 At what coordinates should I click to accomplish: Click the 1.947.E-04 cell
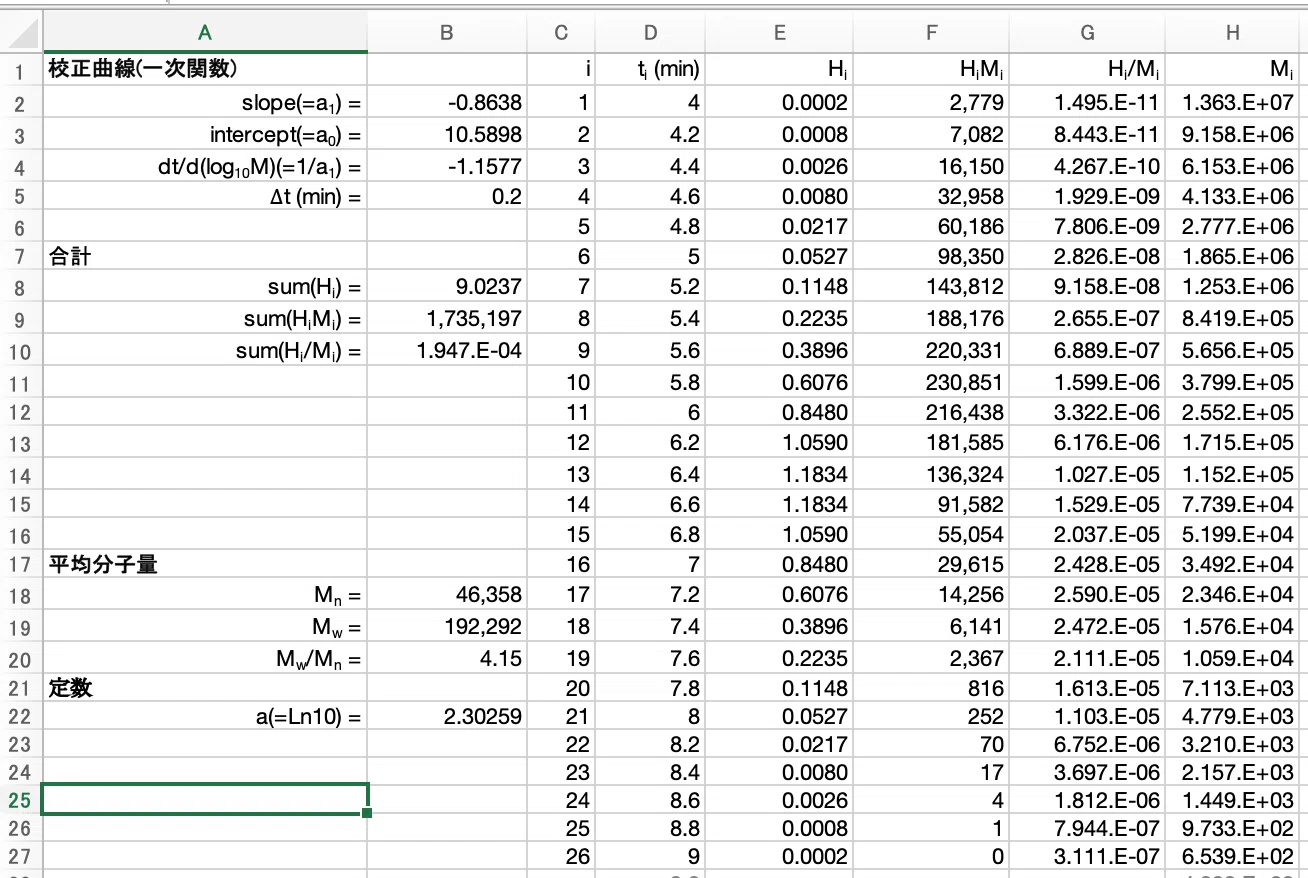[447, 351]
